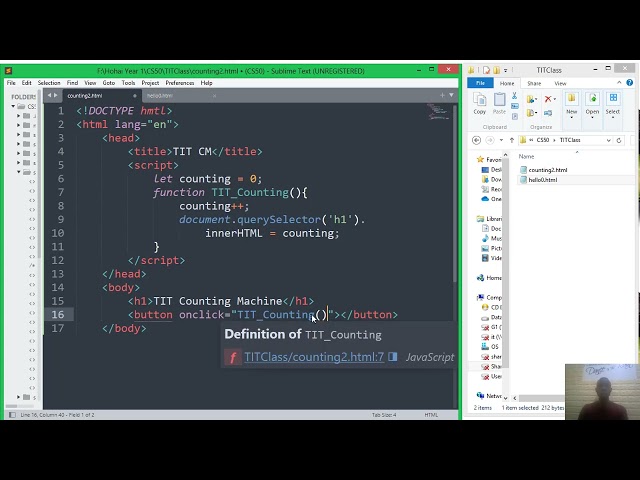Collapse the open subfolder in Sublime sidebar
Image resolution: width=640 pixels, height=480 pixels.
tap(19, 172)
